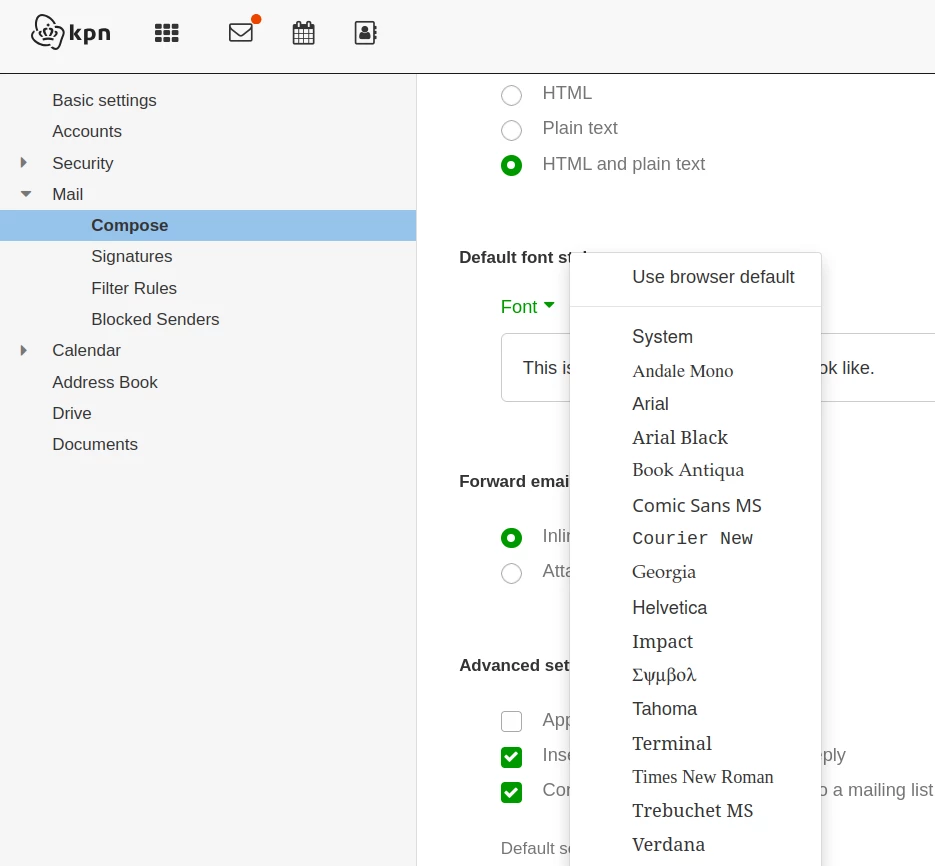Open Documents settings
Viewport: 935px width, 866px height.
click(95, 444)
